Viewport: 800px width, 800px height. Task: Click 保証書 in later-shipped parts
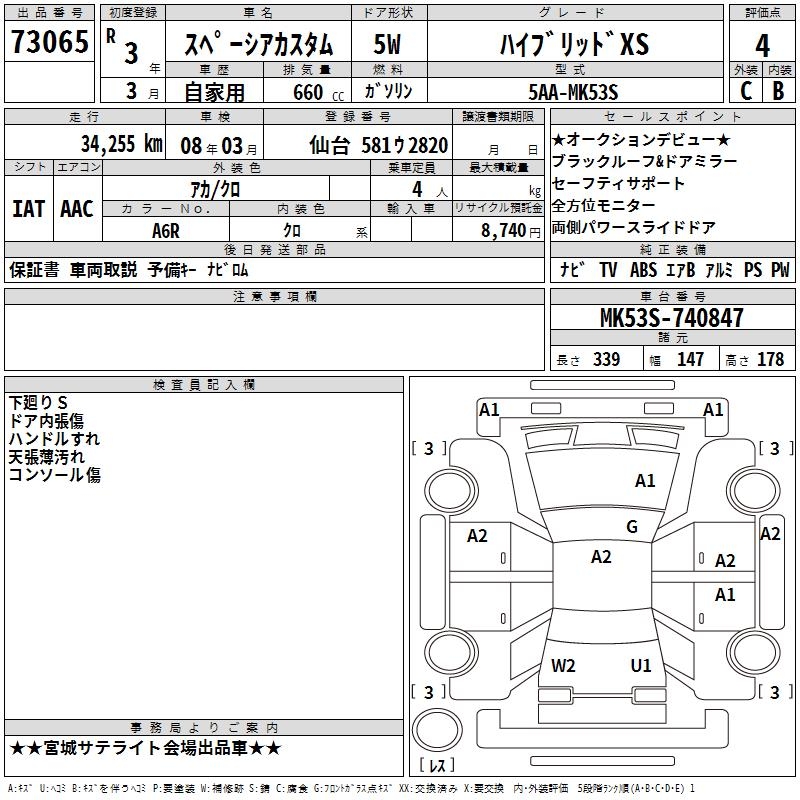coord(34,269)
